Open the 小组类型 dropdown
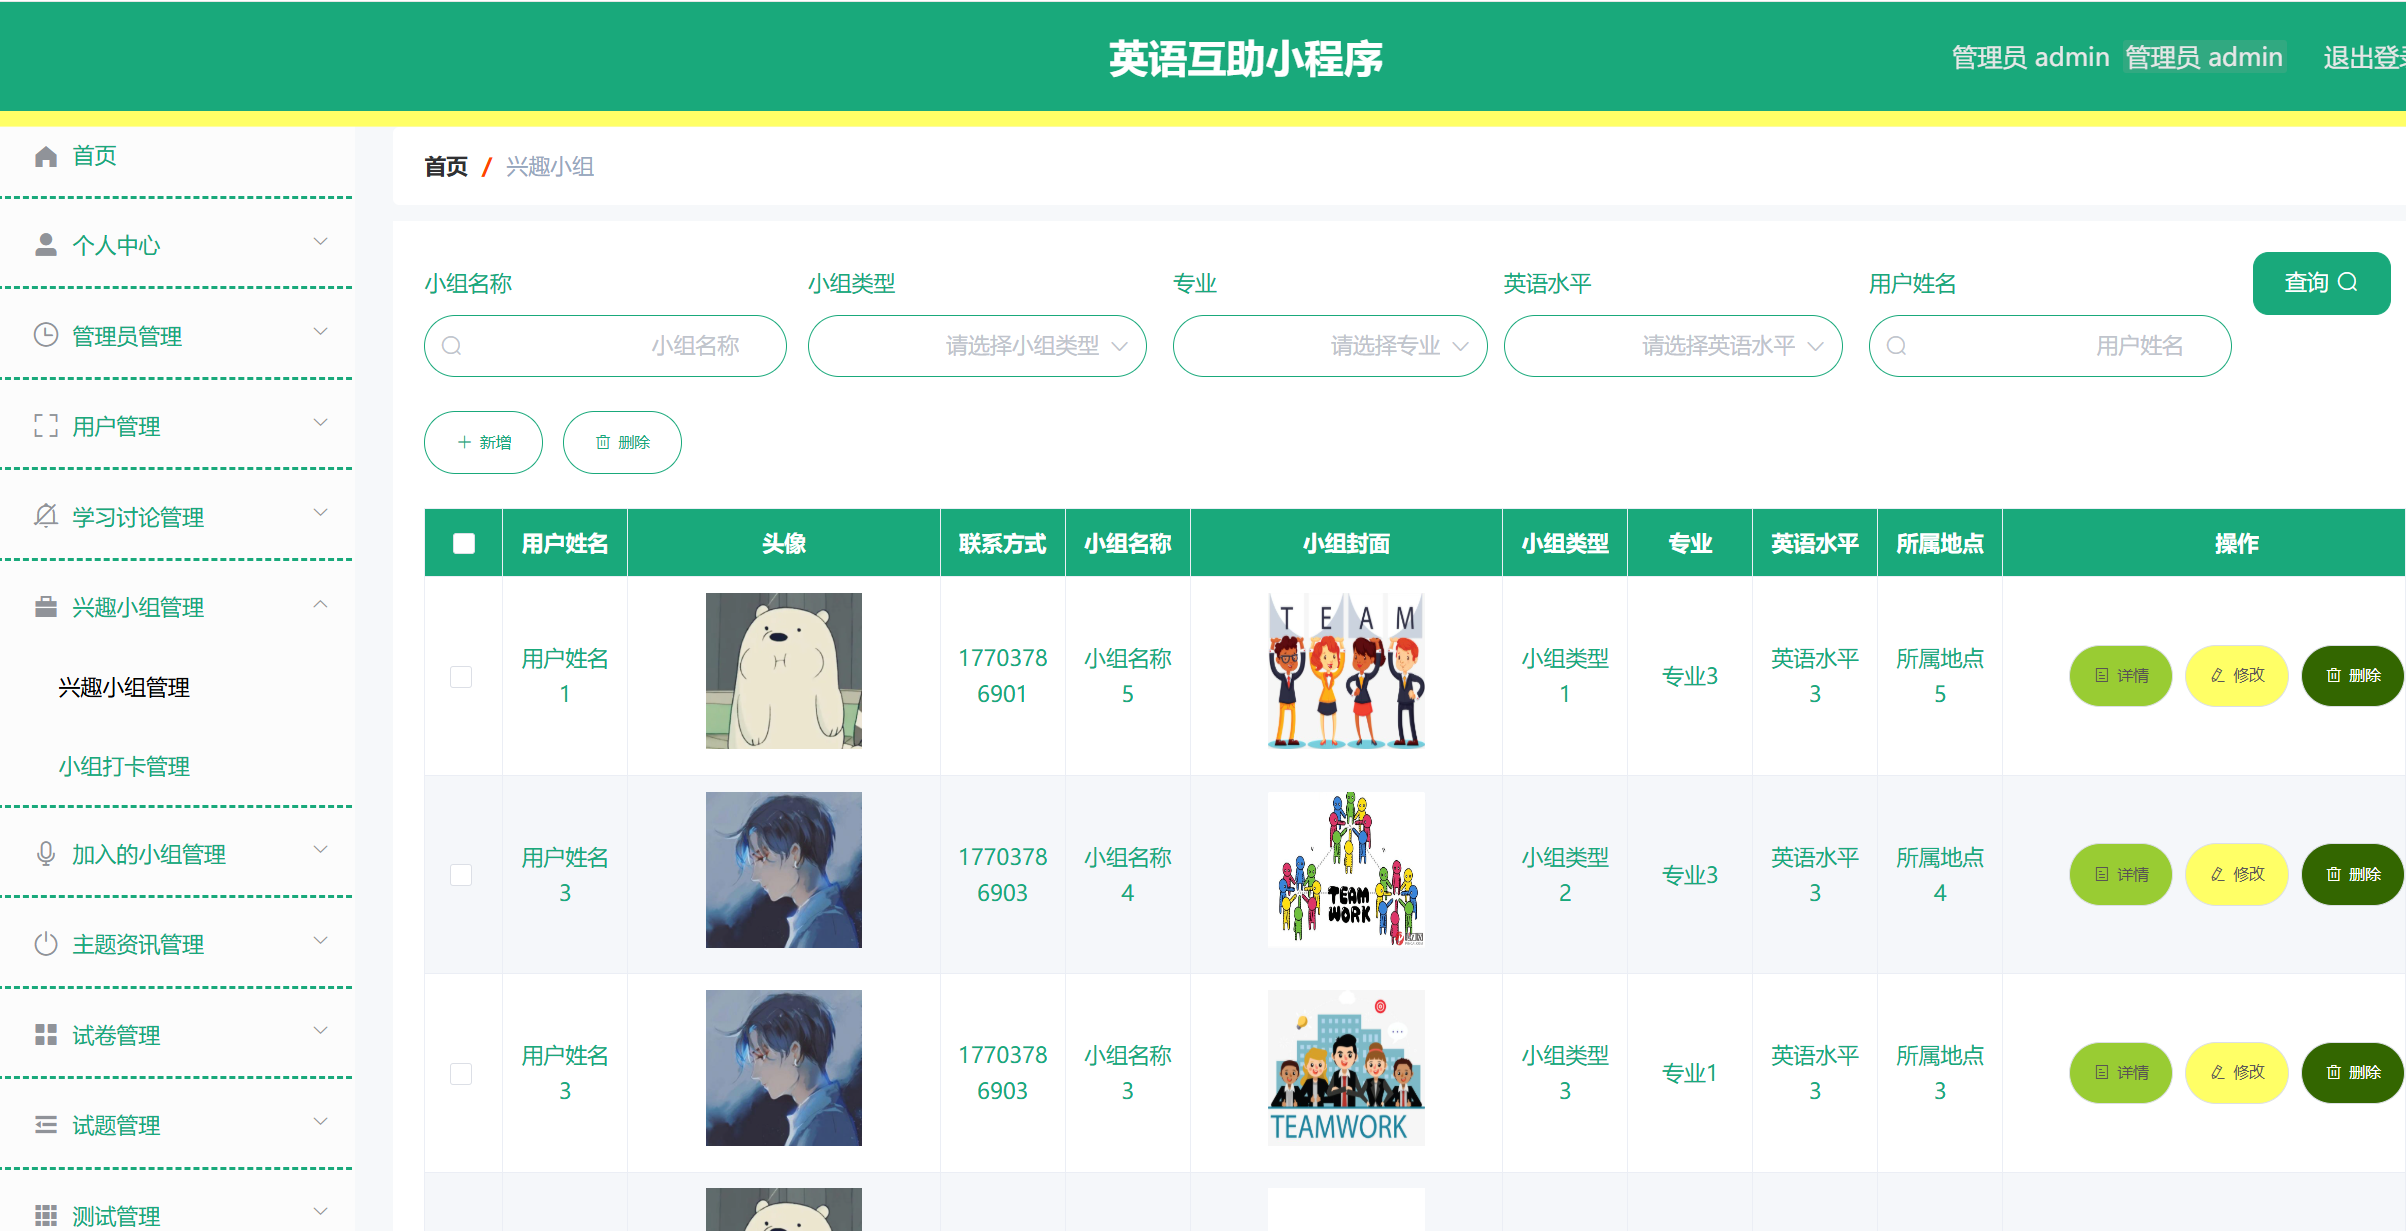Image resolution: width=2406 pixels, height=1231 pixels. (x=976, y=346)
